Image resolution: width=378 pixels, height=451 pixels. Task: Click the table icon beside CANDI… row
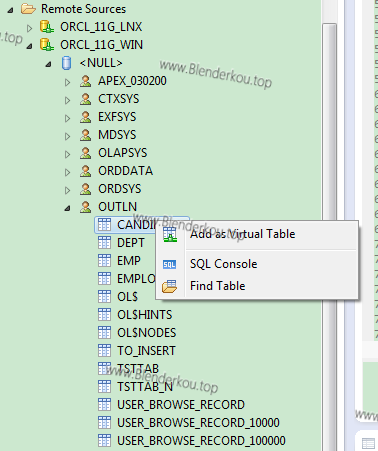(104, 225)
